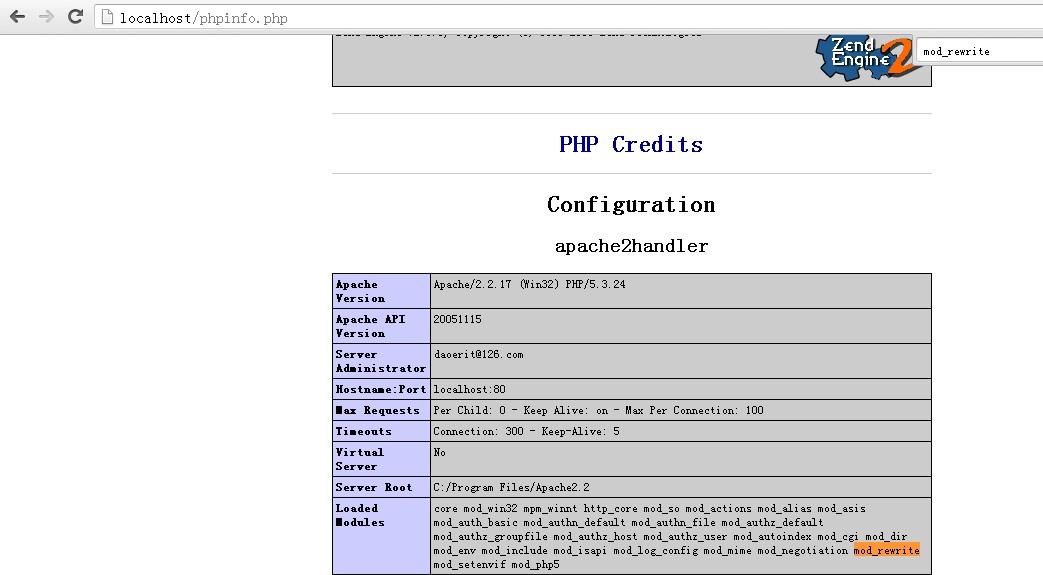Click the Configuration heading
The width and height of the screenshot is (1043, 575).
pyautogui.click(x=631, y=204)
